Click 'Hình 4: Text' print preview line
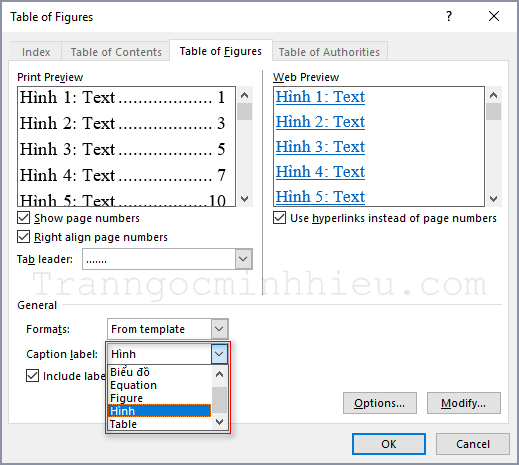The width and height of the screenshot is (519, 465). [123, 175]
